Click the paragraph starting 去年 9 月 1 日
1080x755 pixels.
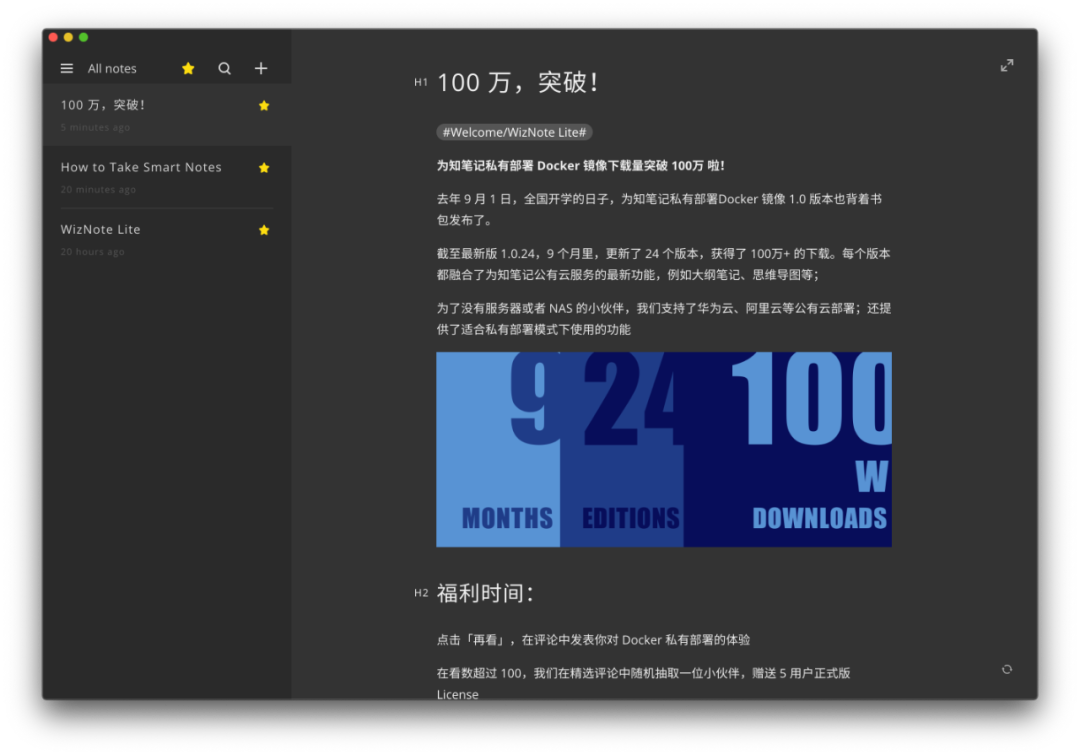[x=659, y=209]
